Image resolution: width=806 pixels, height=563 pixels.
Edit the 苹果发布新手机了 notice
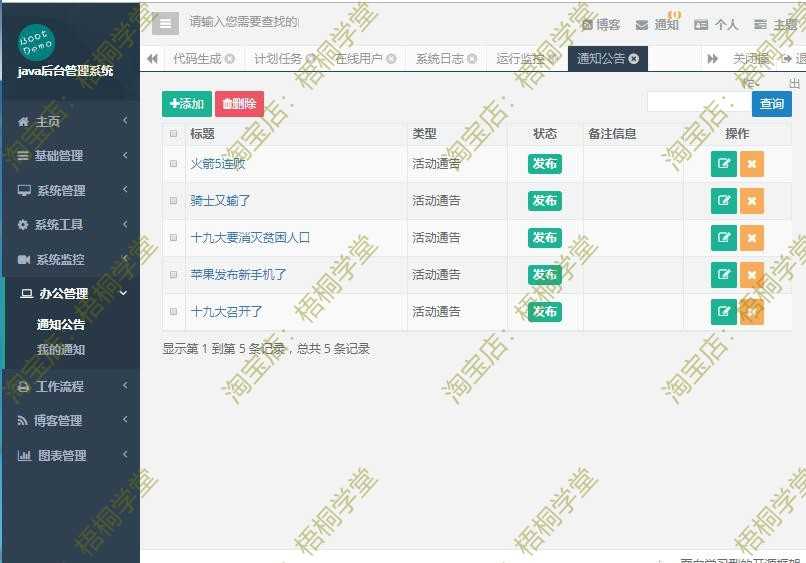pos(724,275)
